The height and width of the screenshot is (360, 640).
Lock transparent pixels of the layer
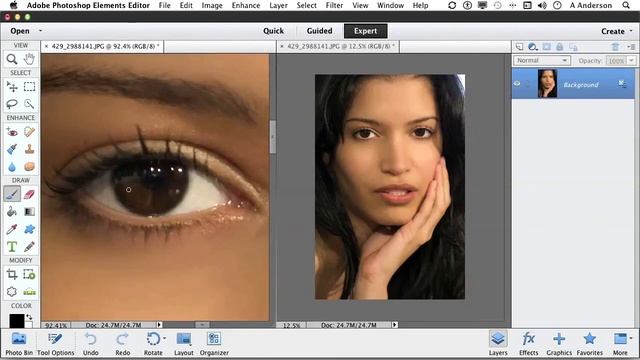click(573, 47)
